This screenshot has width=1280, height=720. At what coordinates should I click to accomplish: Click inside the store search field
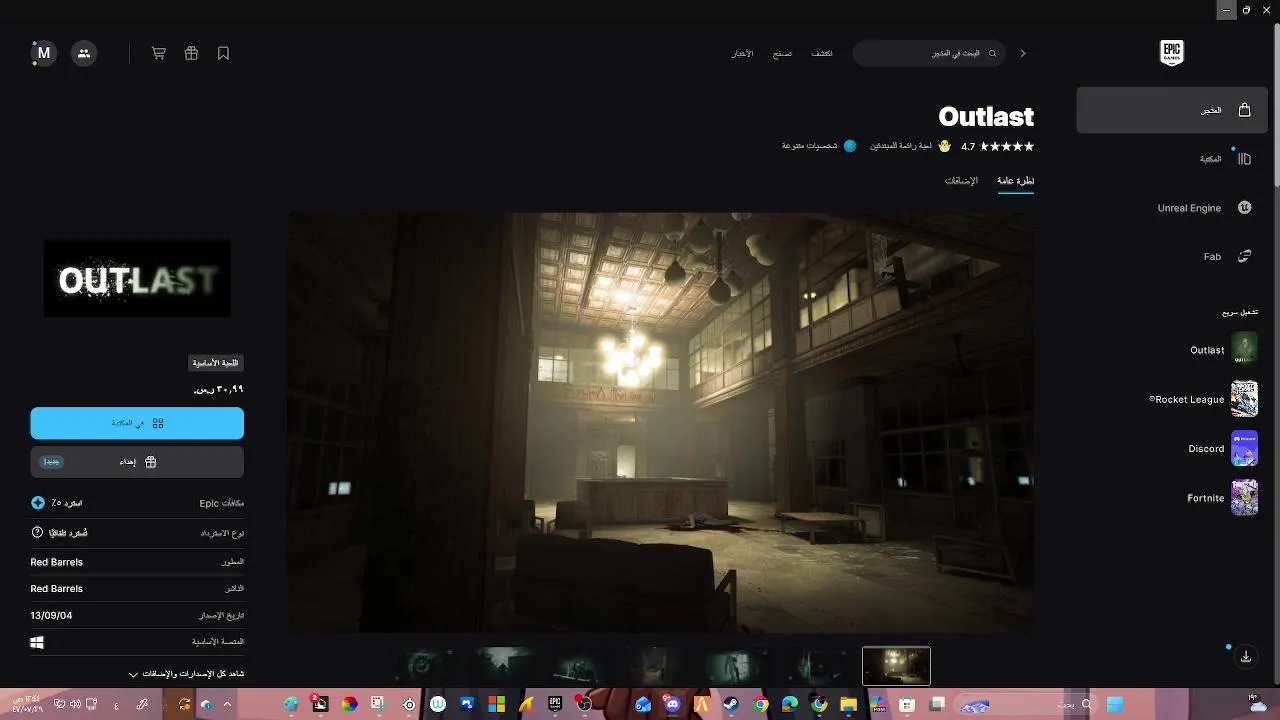930,53
